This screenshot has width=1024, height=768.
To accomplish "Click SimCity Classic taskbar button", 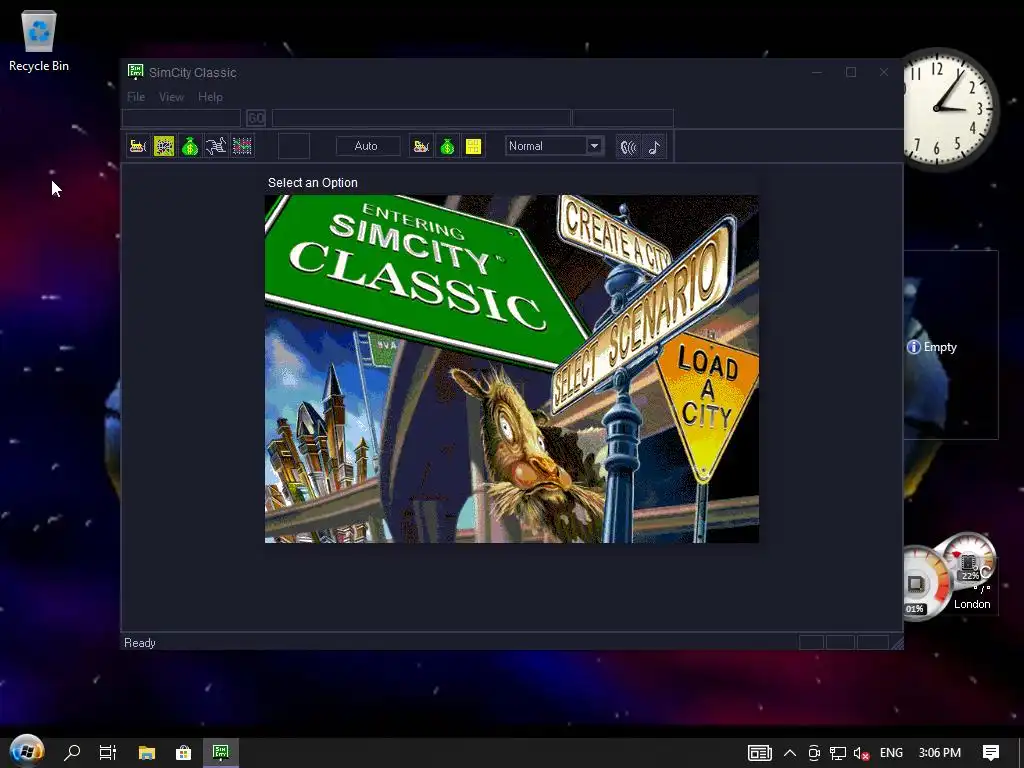I will coord(221,753).
